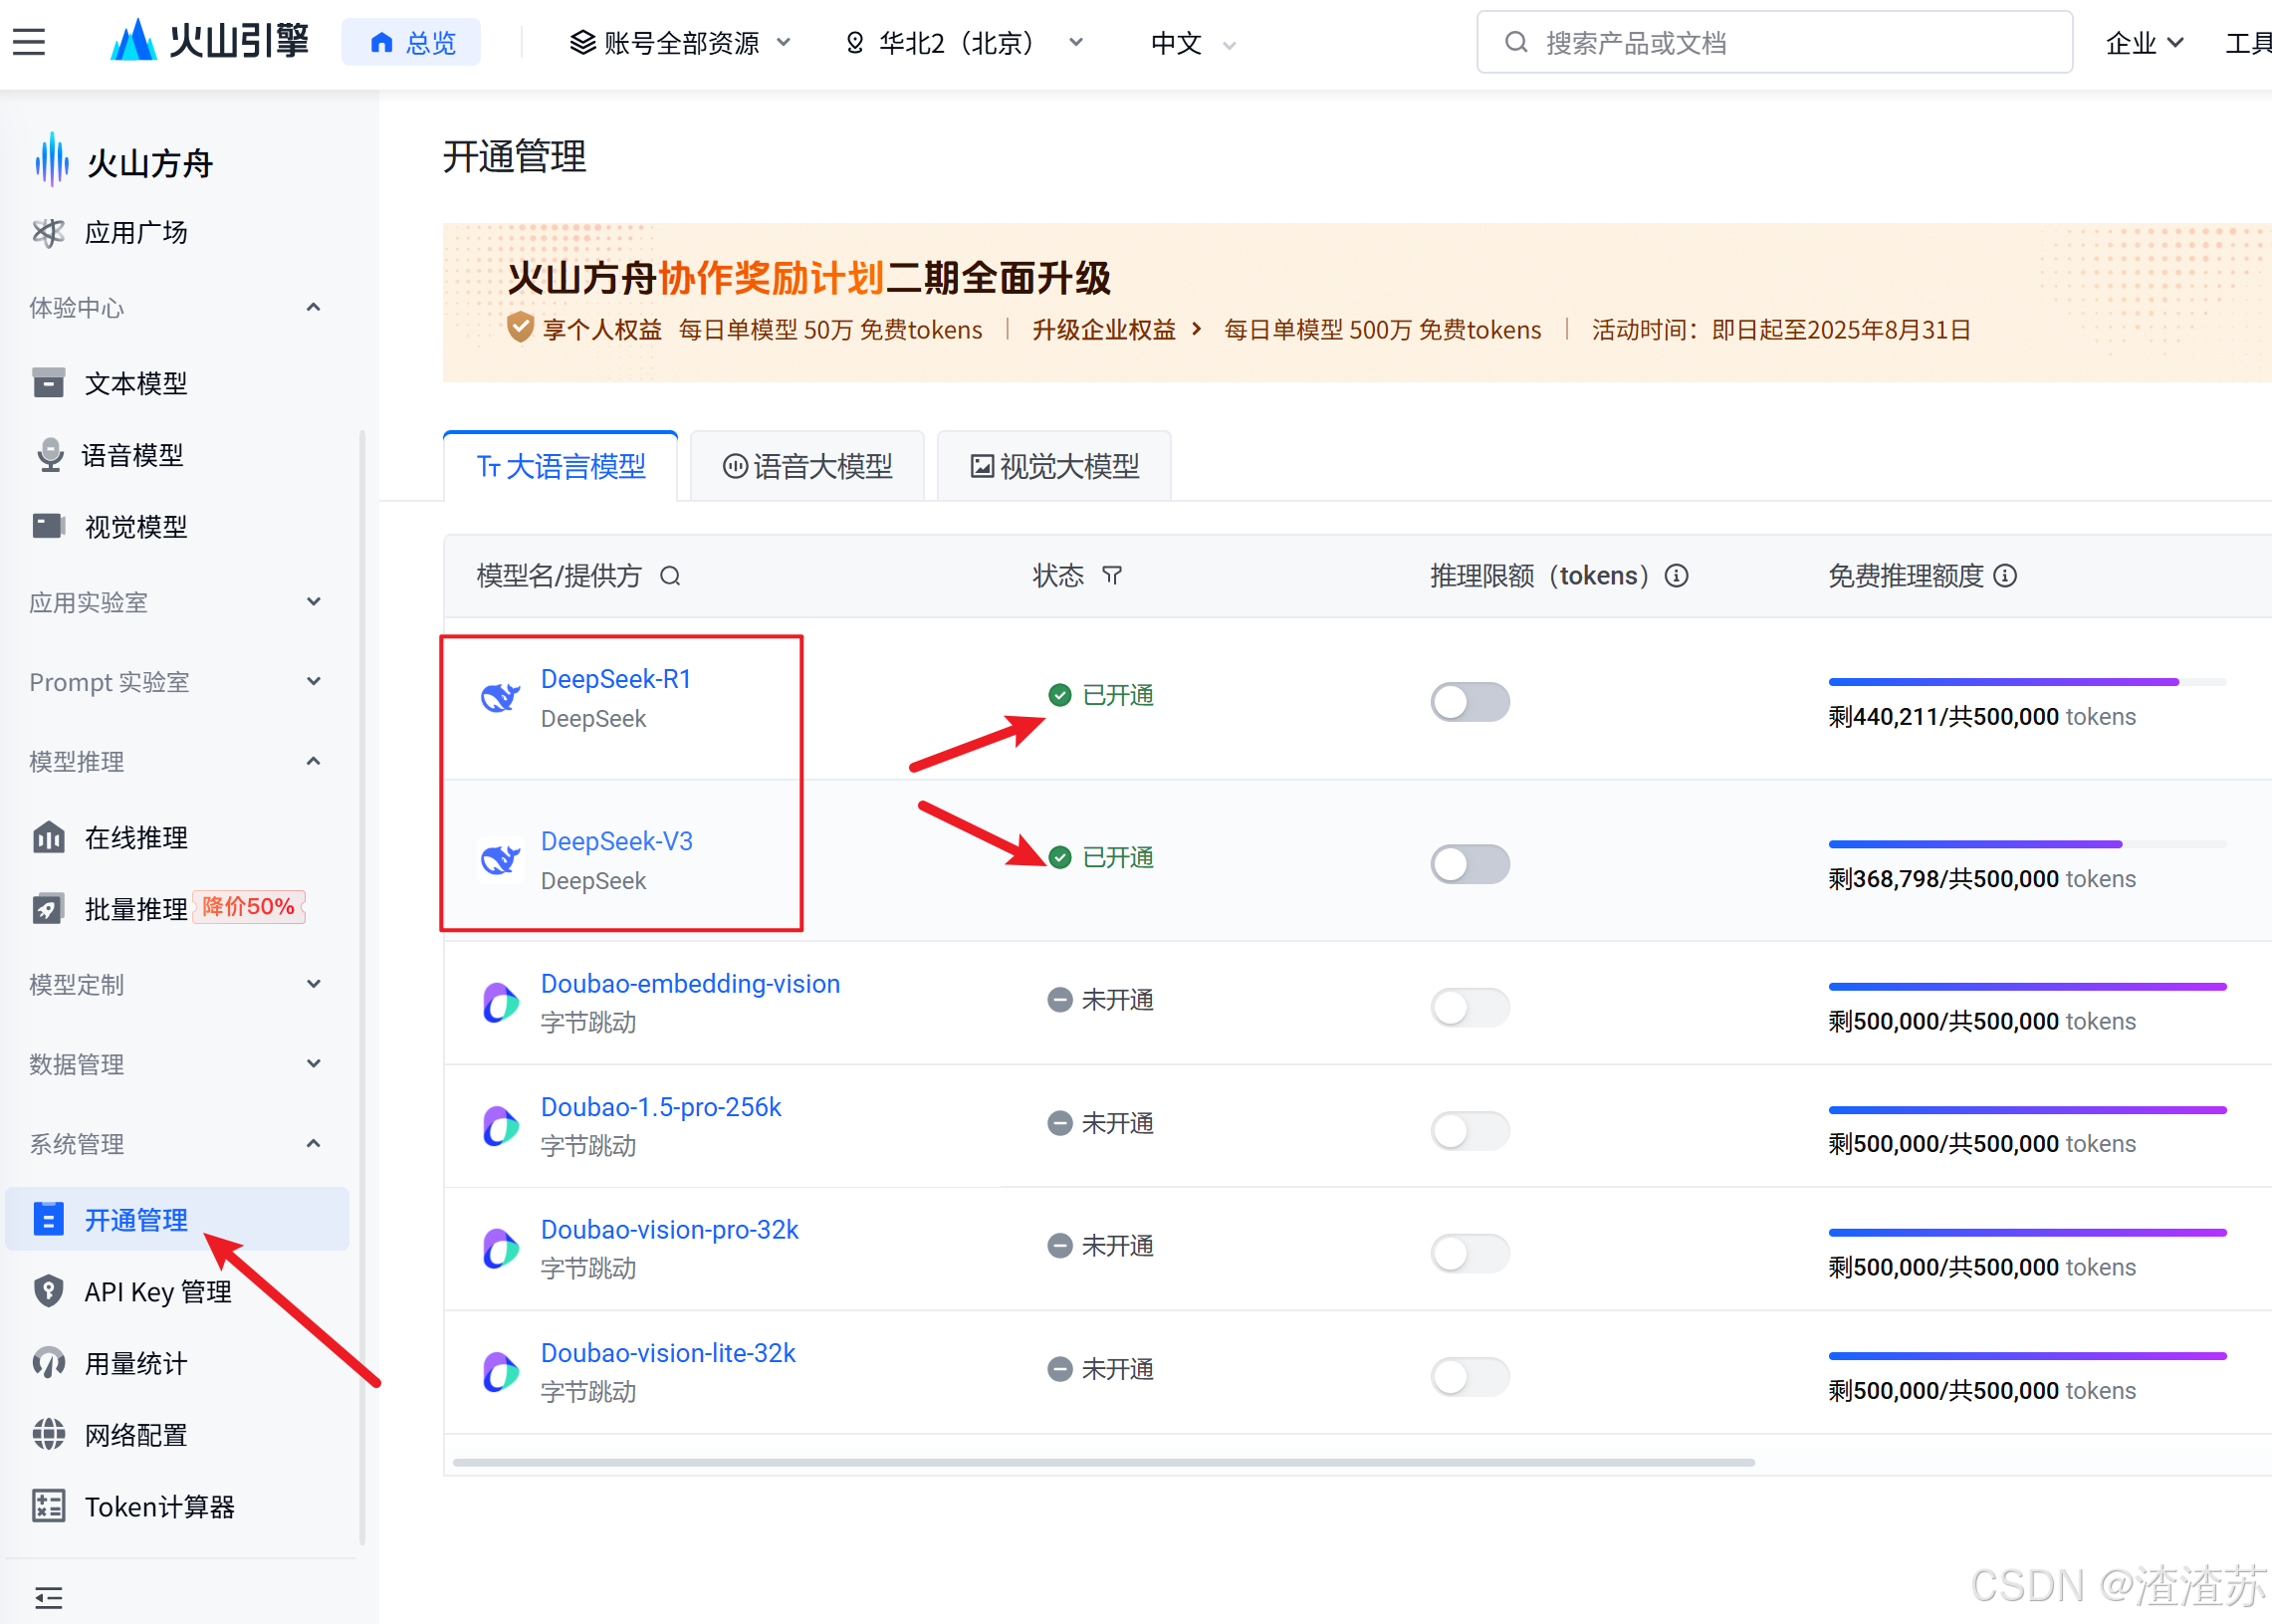Viewport: 2272px width, 1624px height.
Task: Expand the 数据管理 sidebar section
Action: (313, 1063)
